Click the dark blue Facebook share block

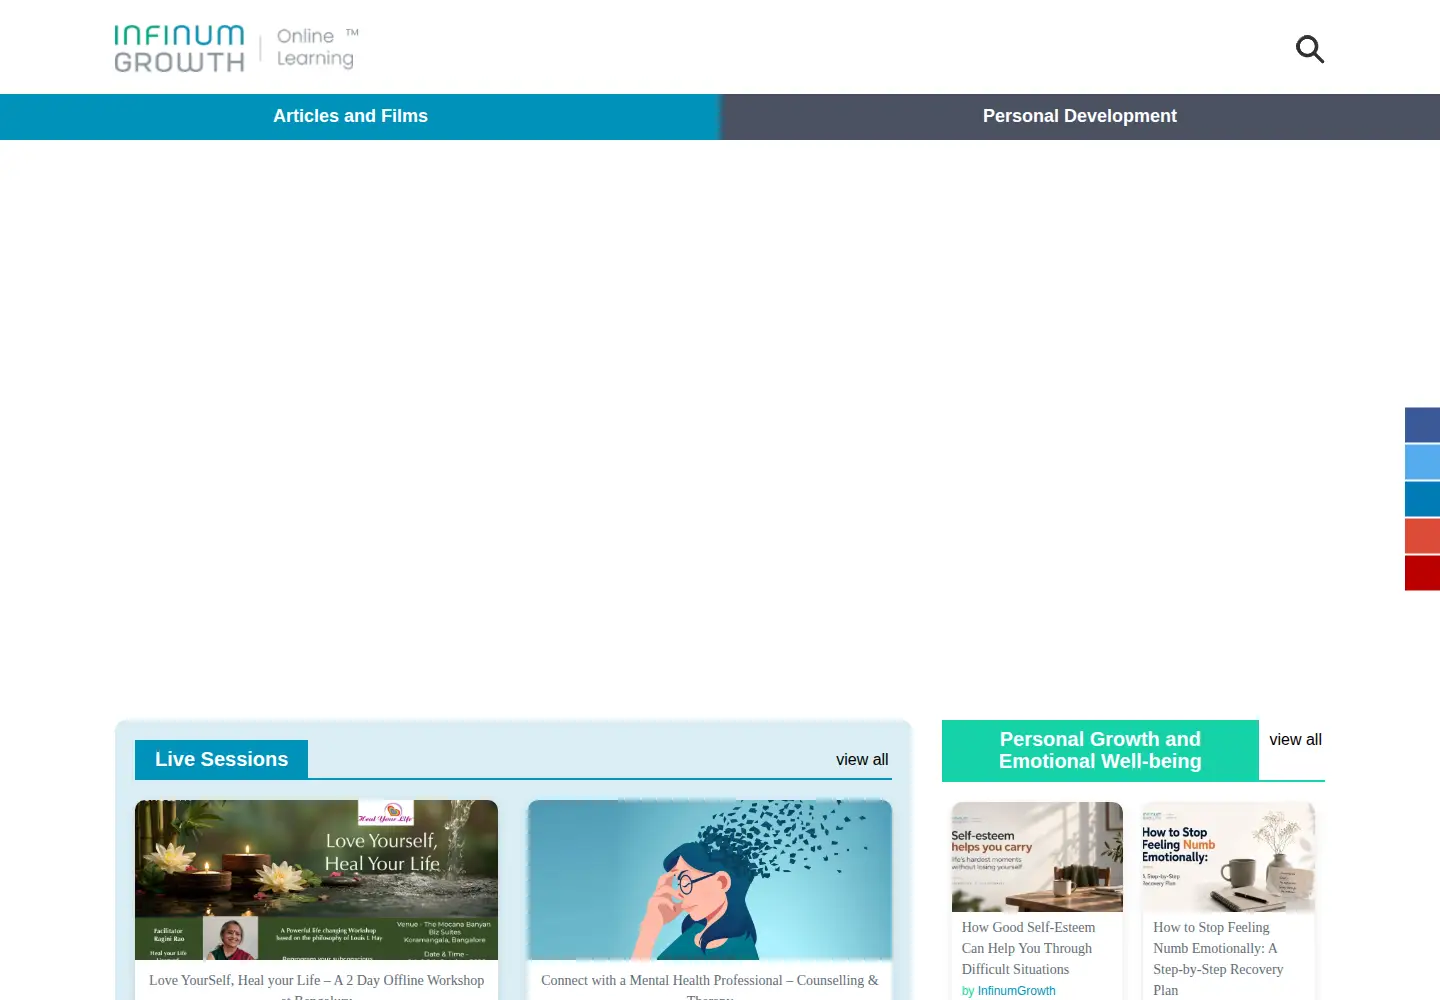pos(1422,425)
